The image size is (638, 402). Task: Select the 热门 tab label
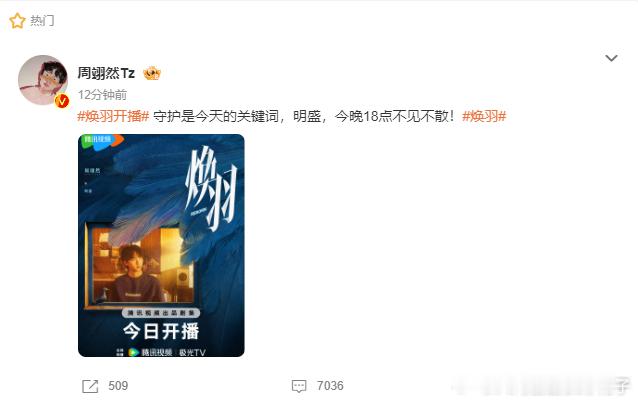pos(42,20)
